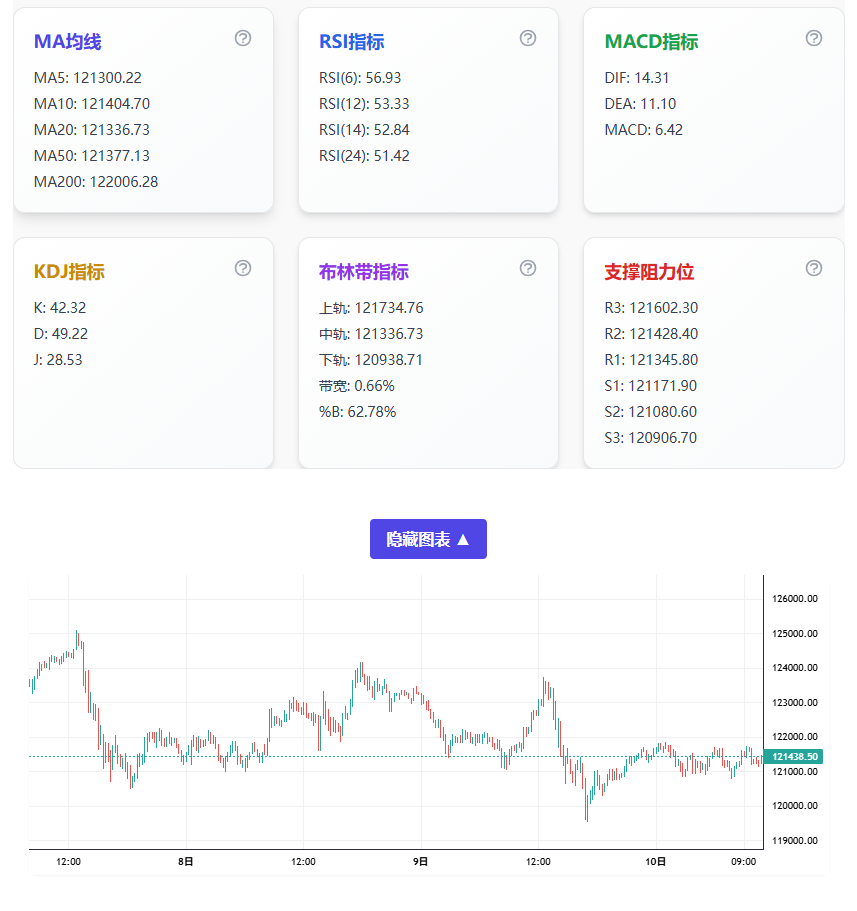Select the MA200 value row
Screen dimensions: 857x911
point(96,182)
